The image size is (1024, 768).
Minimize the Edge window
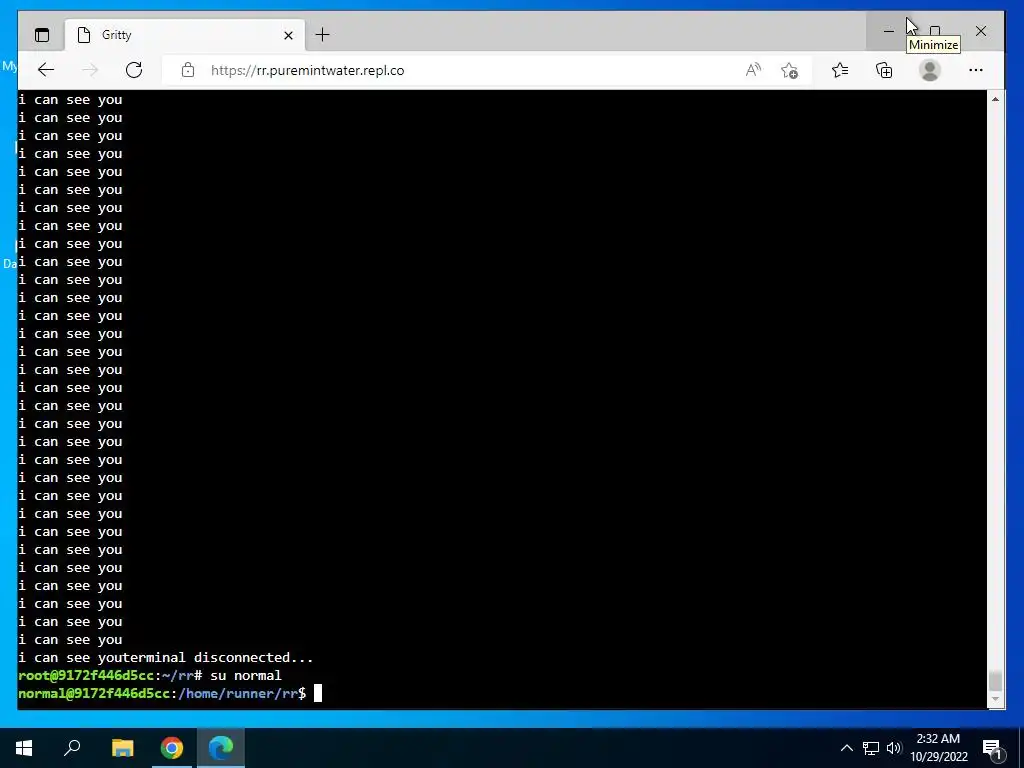coord(889,31)
